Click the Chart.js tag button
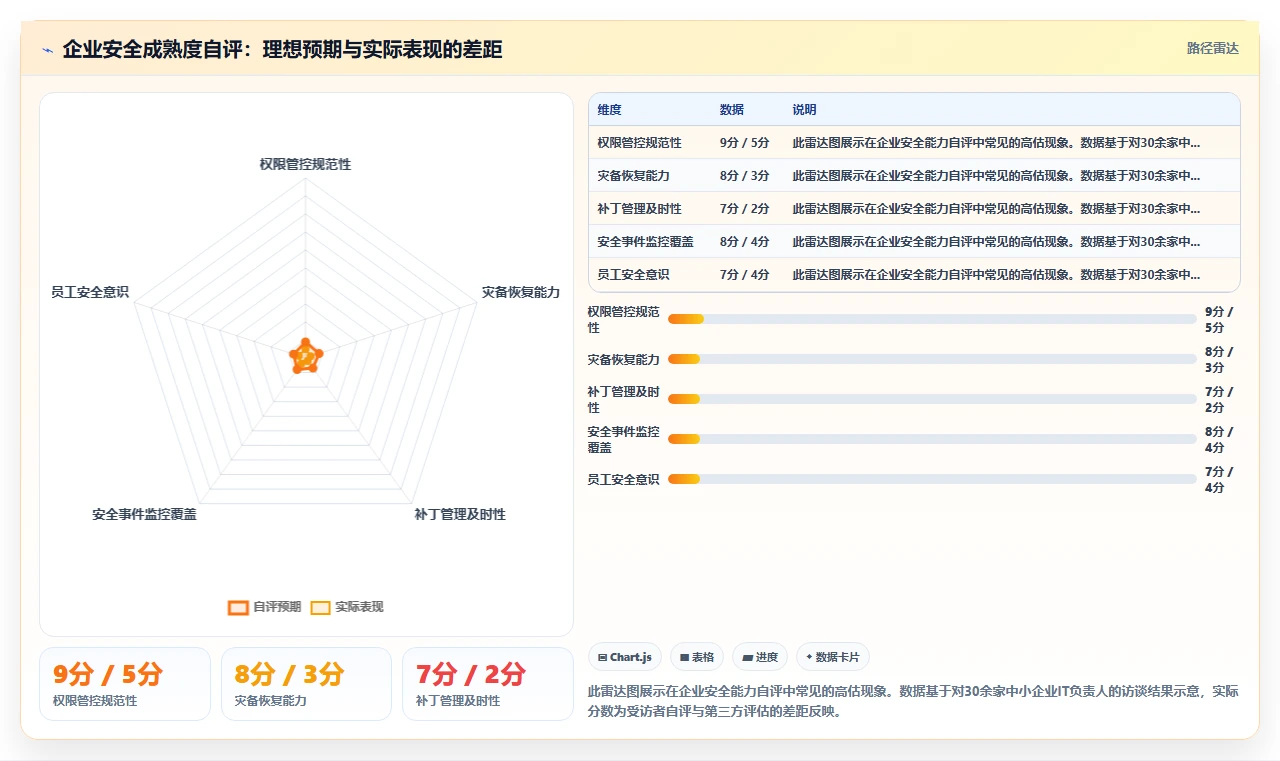Image resolution: width=1280 pixels, height=761 pixels. tap(625, 657)
